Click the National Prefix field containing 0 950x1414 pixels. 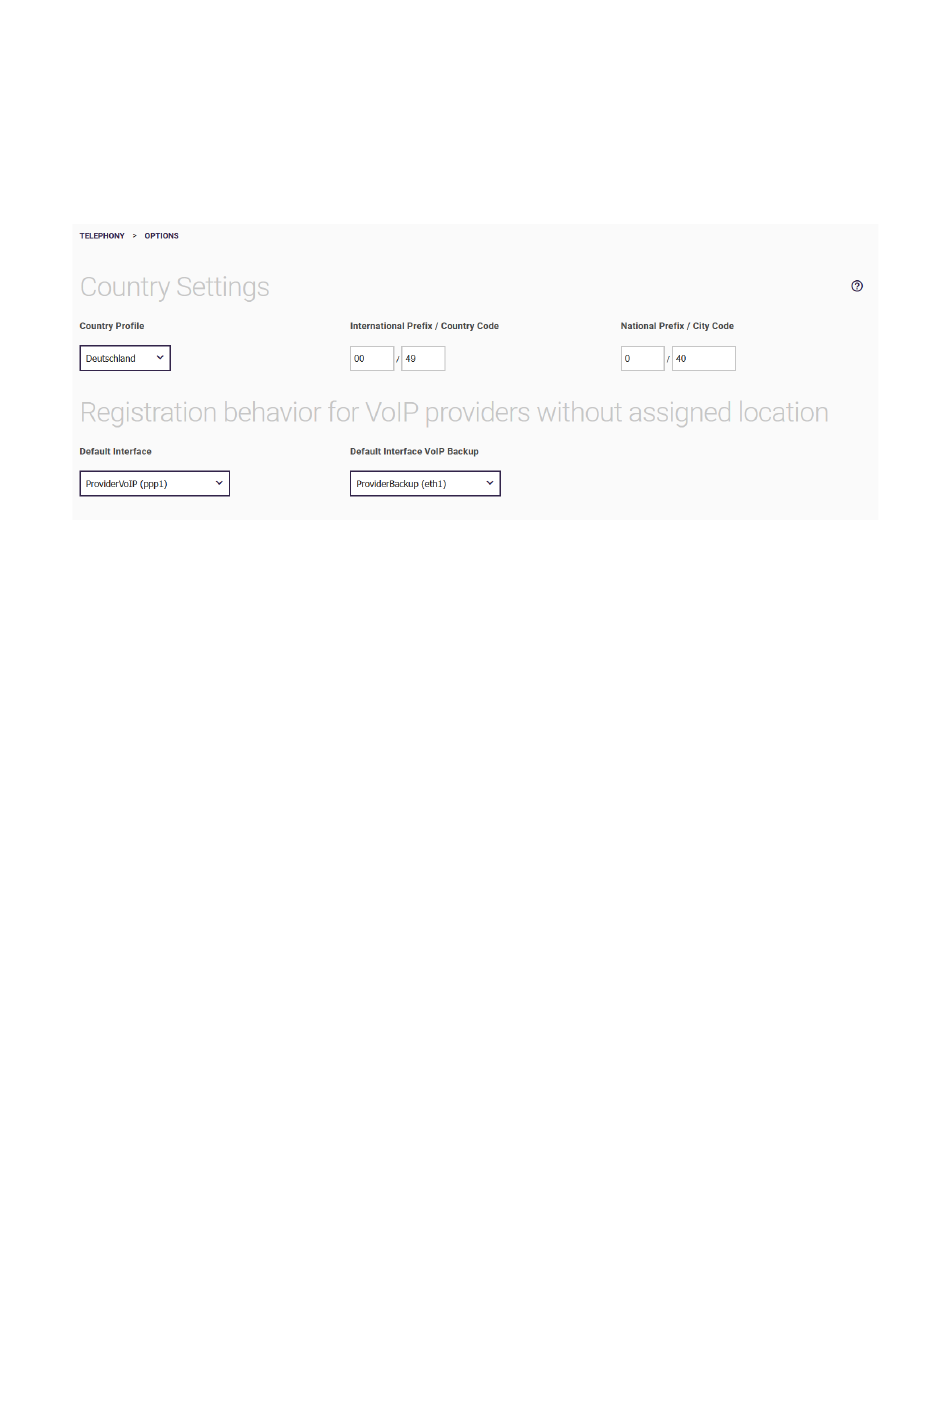pos(642,358)
